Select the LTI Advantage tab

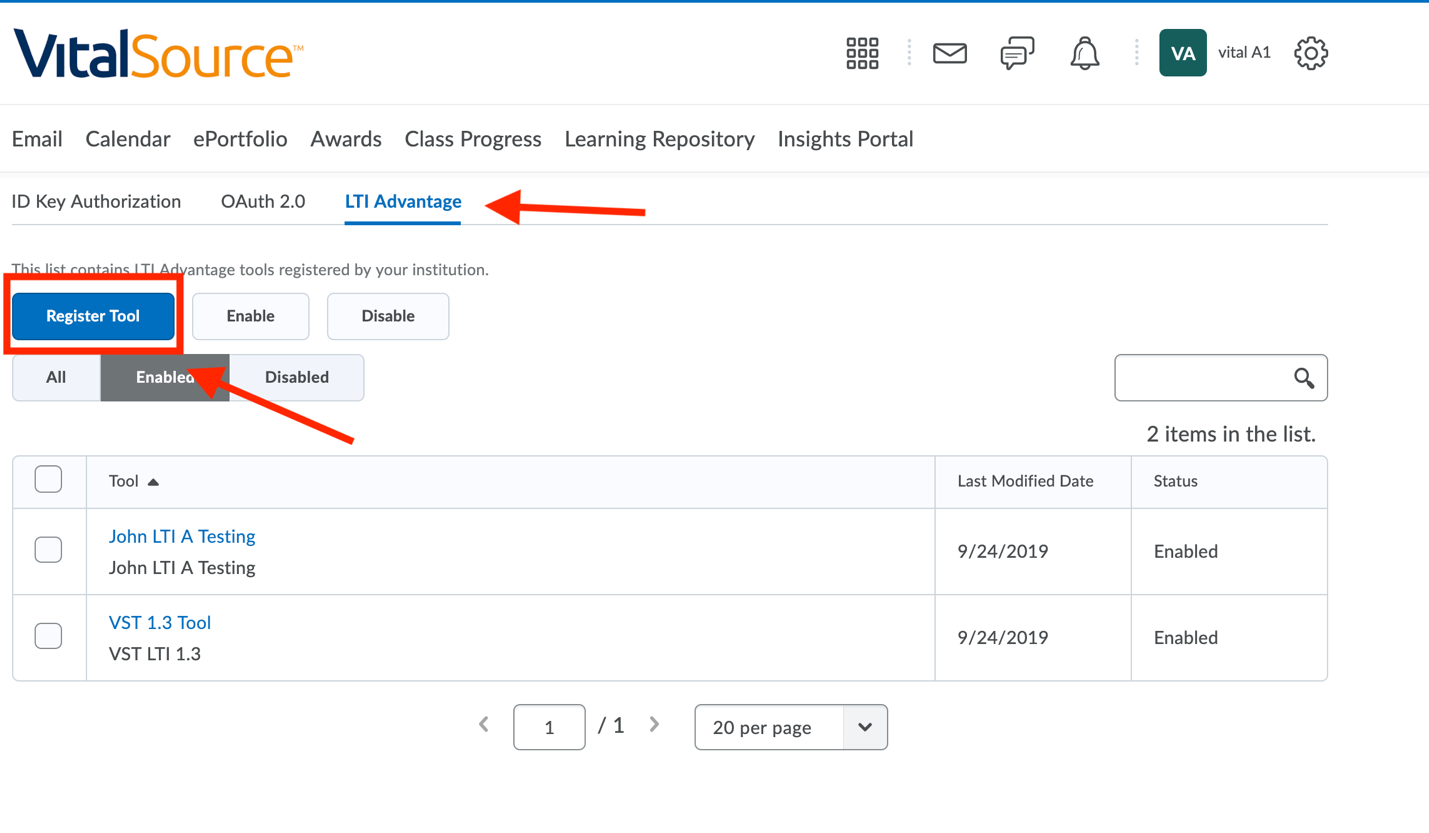pos(403,201)
